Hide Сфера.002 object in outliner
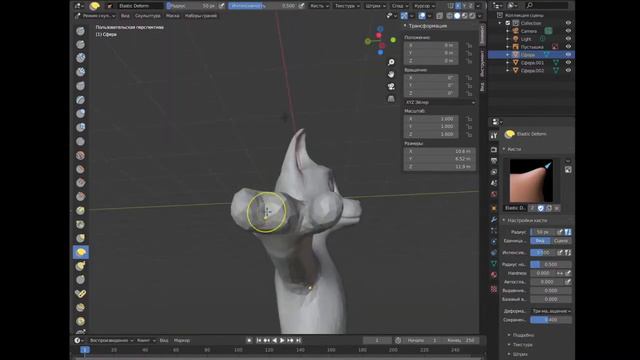The height and width of the screenshot is (360, 640). tap(568, 70)
